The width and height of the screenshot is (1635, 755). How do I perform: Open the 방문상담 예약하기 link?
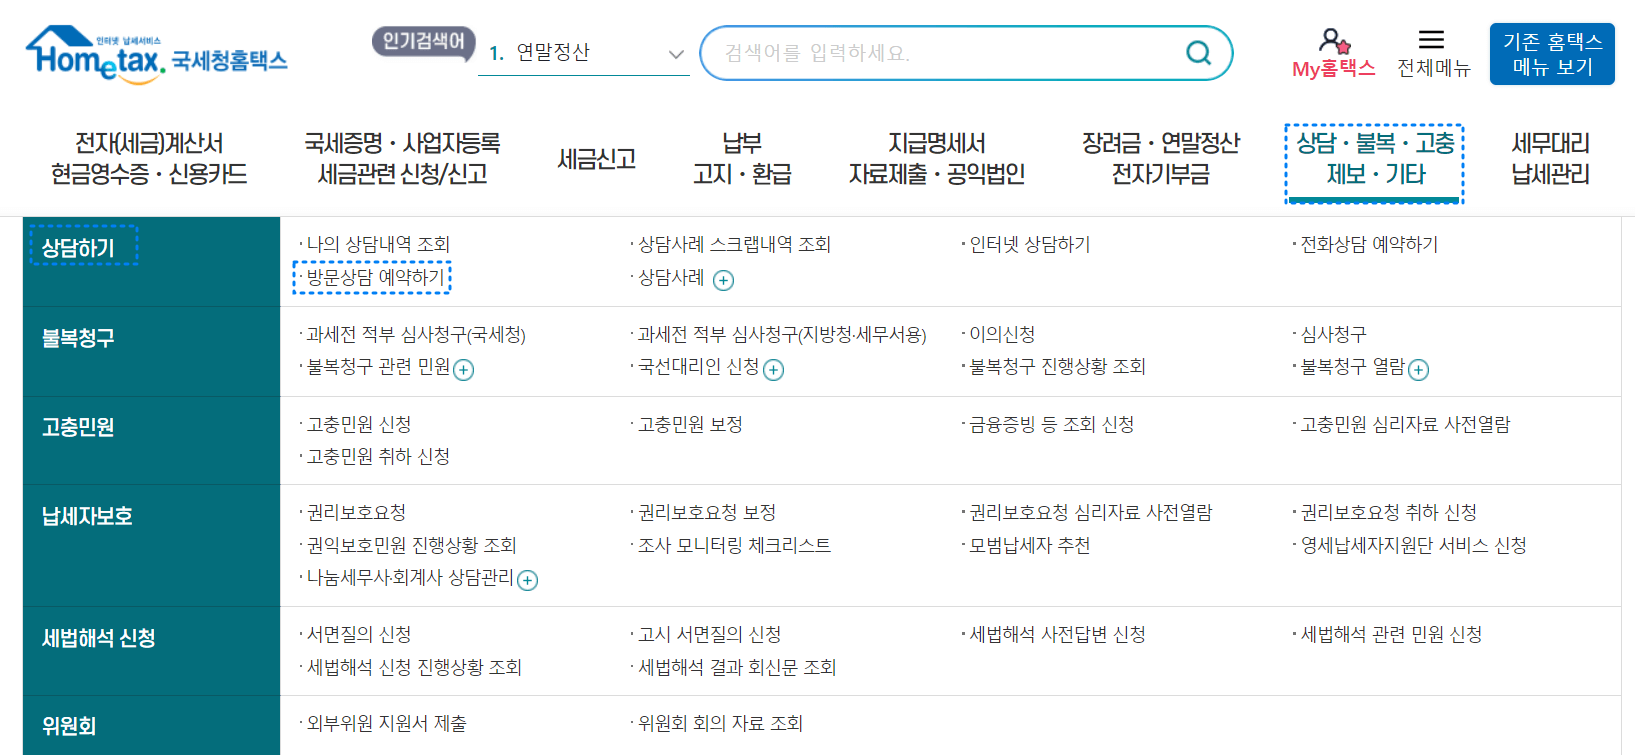tap(374, 279)
